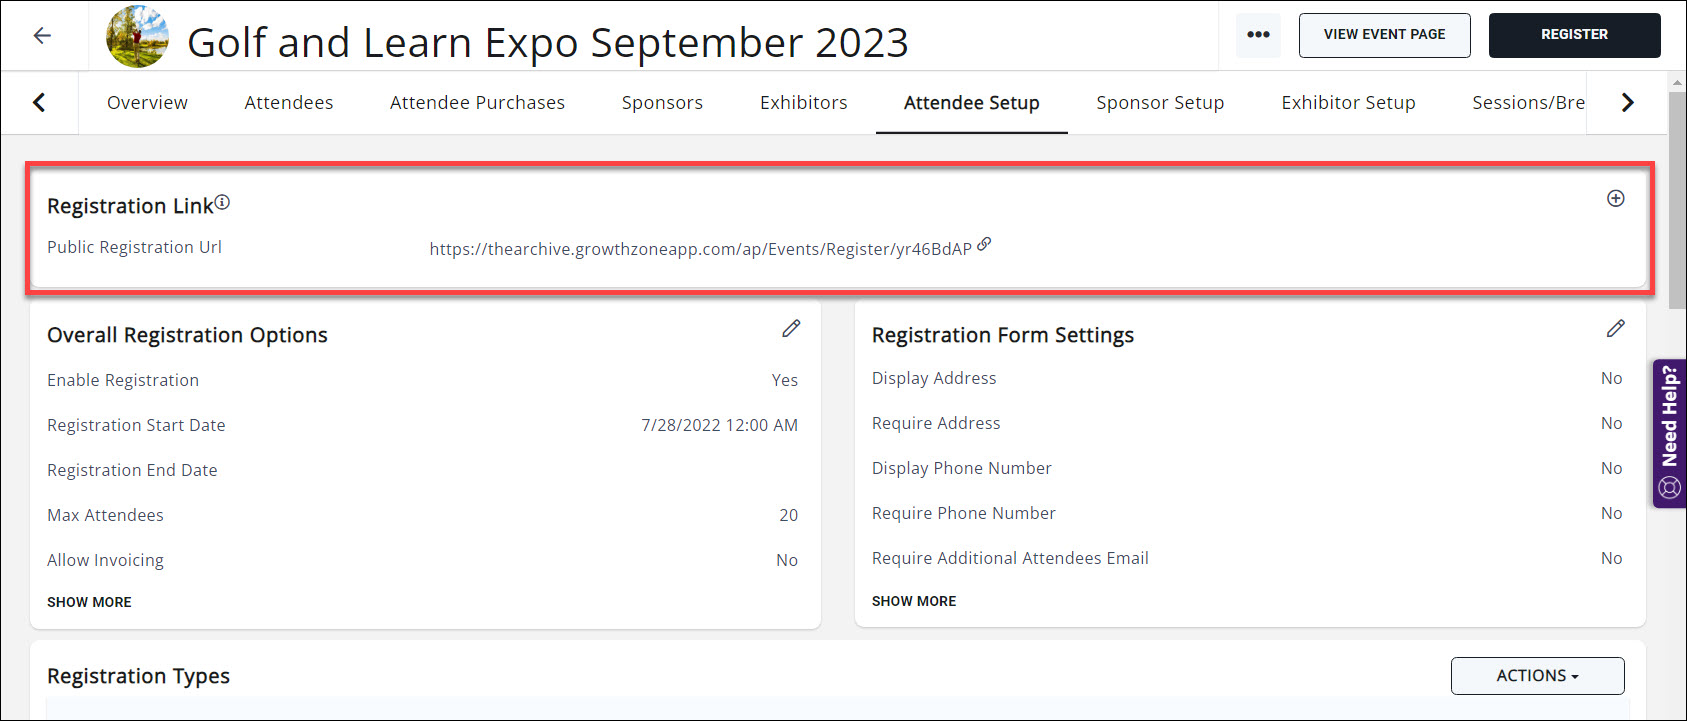Edit Registration Form Settings with the pencil icon
1687x721 pixels.
pyautogui.click(x=1615, y=328)
